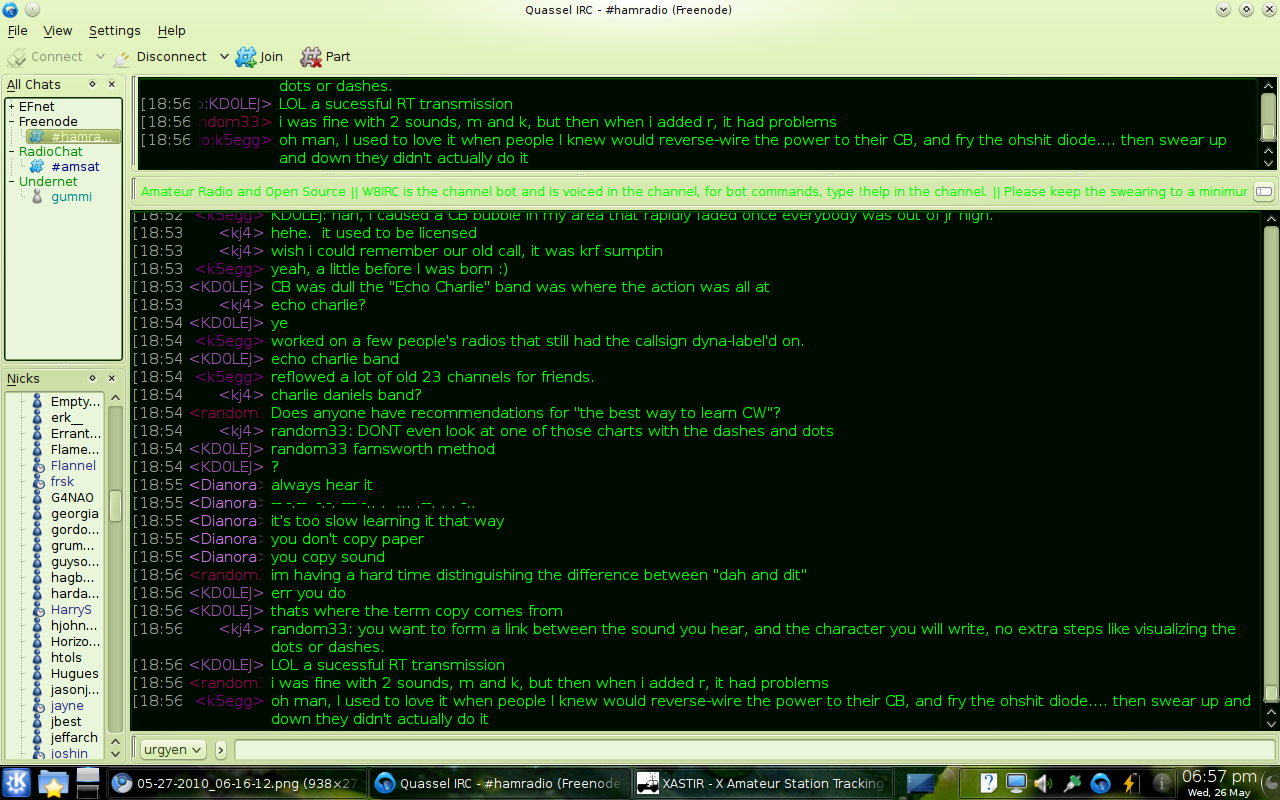The image size is (1280, 800).
Task: Select nick jeffarch in the list
Action: (74, 738)
